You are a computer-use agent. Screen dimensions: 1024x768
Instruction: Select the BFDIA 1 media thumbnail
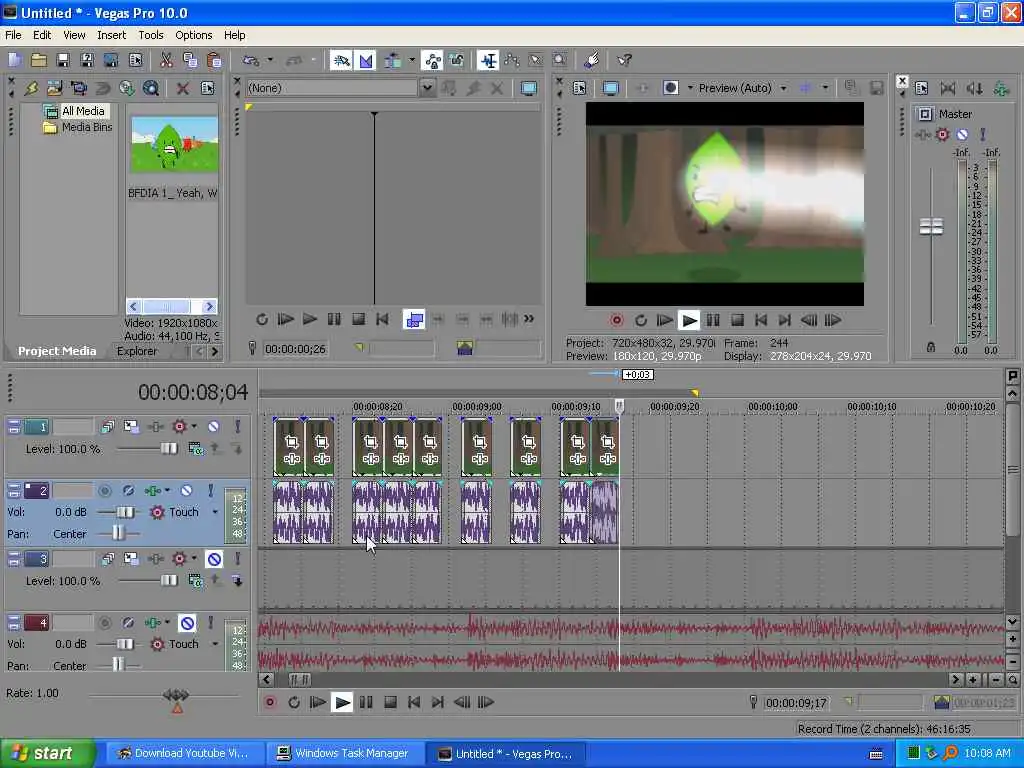pyautogui.click(x=174, y=144)
